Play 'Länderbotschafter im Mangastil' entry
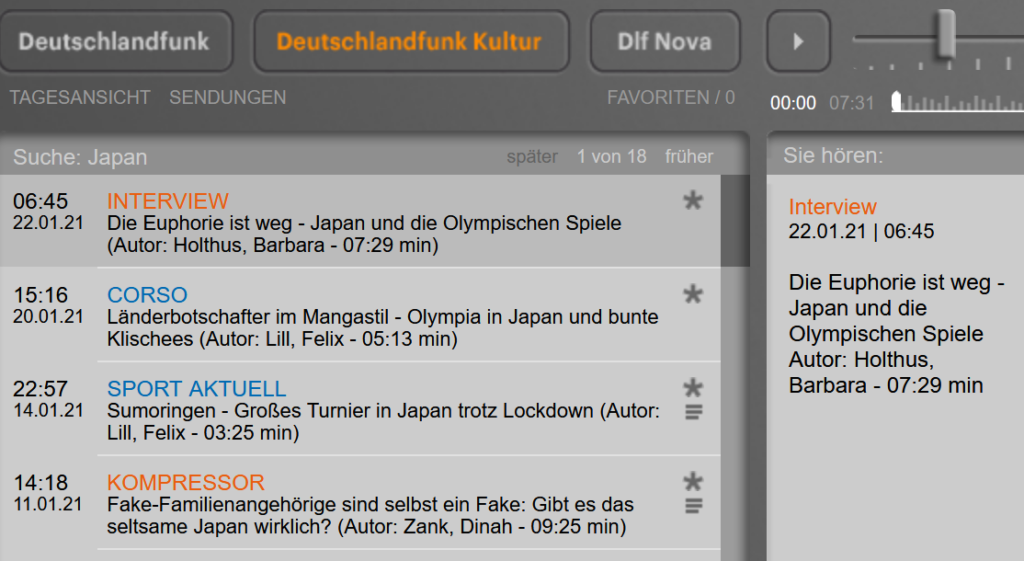 pyautogui.click(x=383, y=328)
